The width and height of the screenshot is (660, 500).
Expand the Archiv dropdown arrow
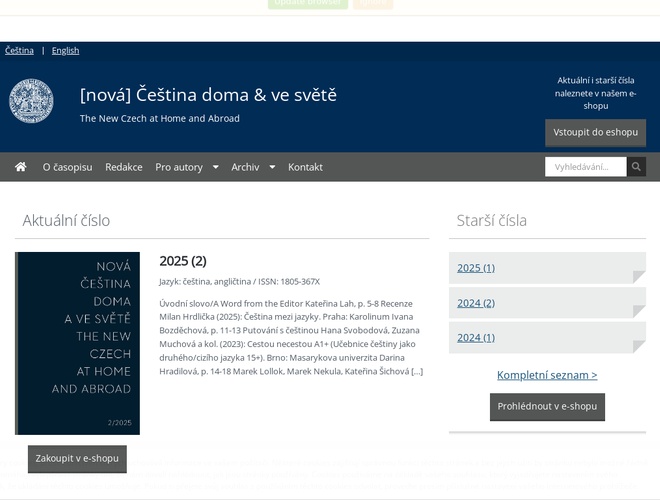point(272,167)
